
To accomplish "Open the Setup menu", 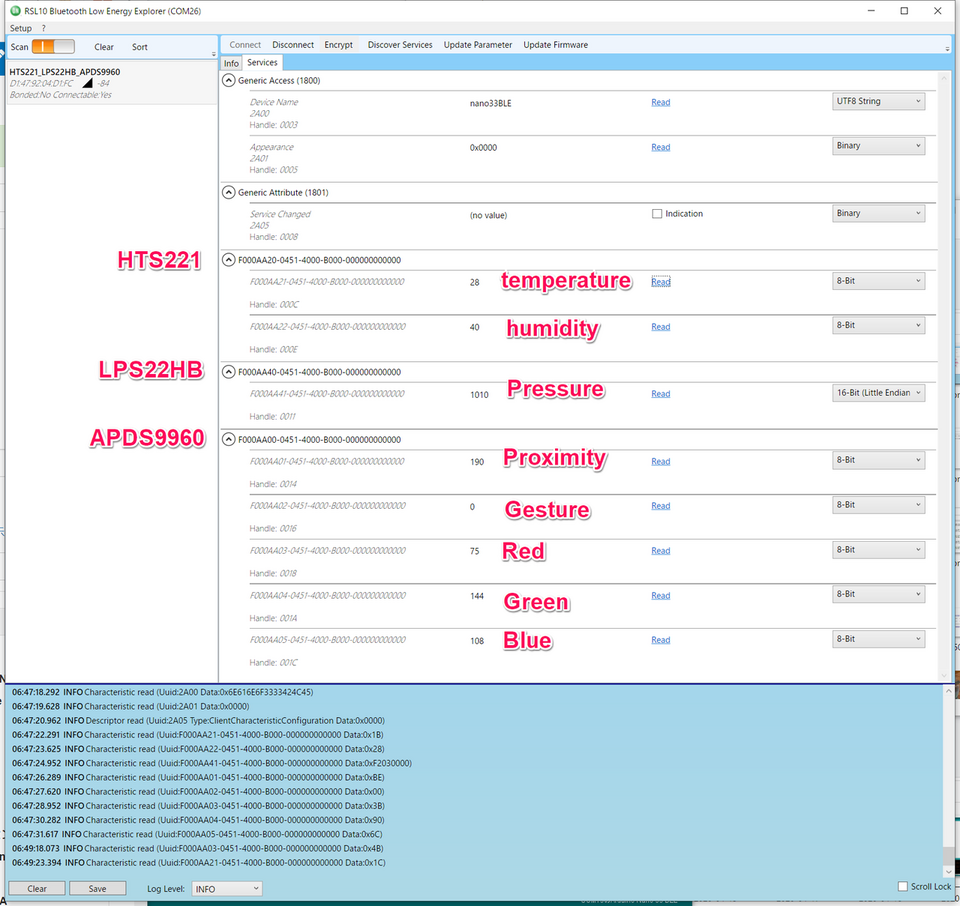I will pos(21,28).
